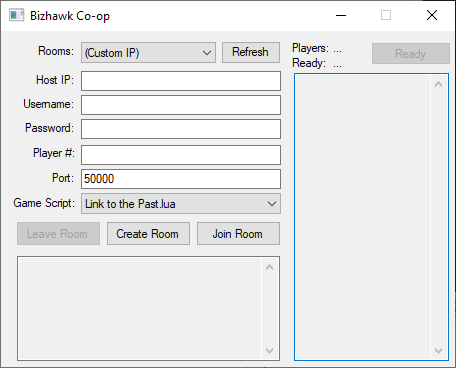
Task: Click inside the bottom log text area
Action: tap(140, 309)
